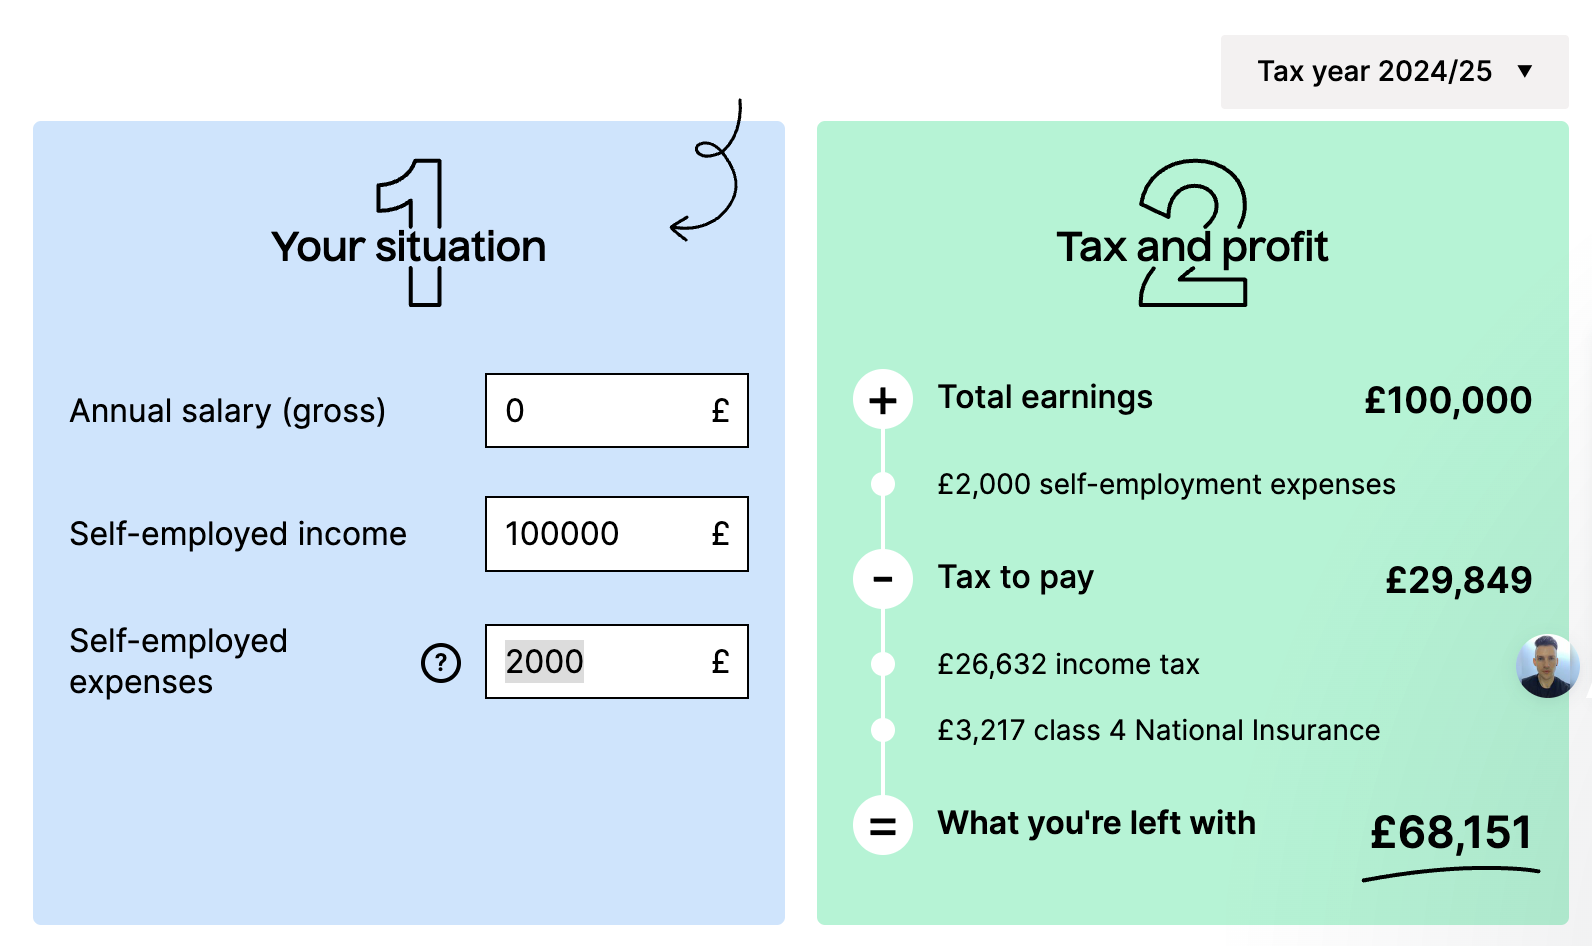1592x946 pixels.
Task: Click the income tax timeline dot
Action: click(883, 664)
